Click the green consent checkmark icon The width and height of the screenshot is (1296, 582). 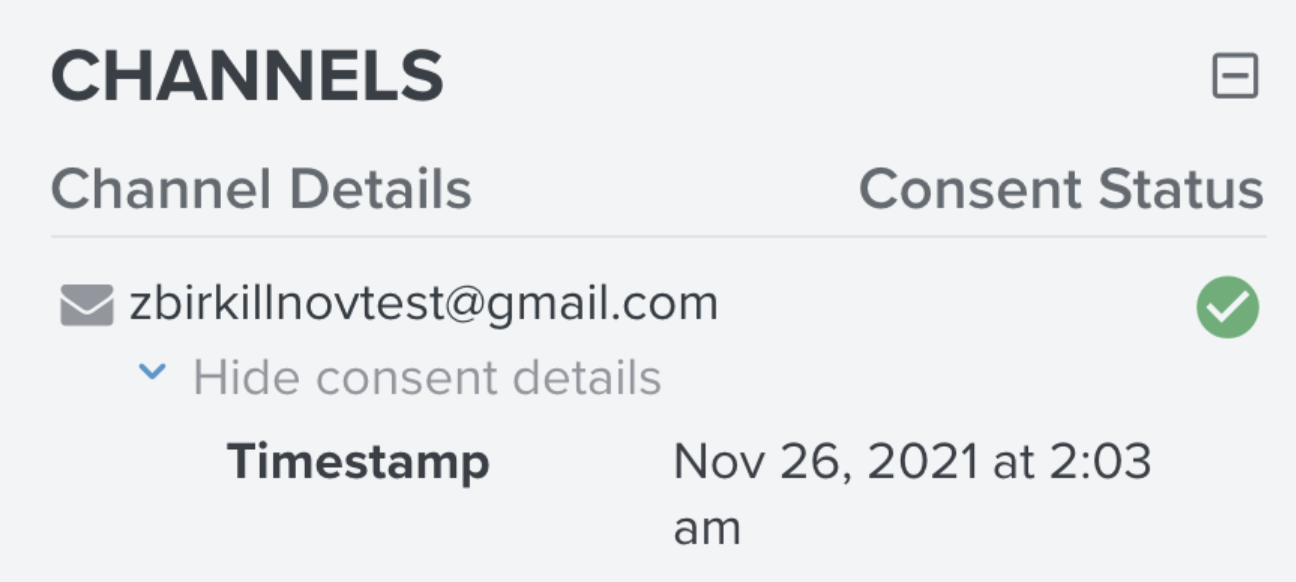click(1227, 307)
